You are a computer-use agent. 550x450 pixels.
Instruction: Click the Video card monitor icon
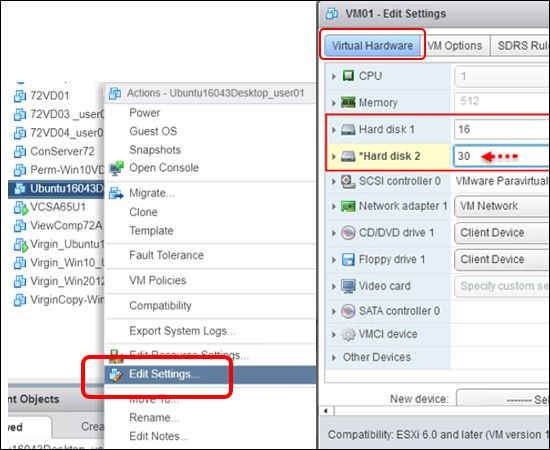point(348,286)
